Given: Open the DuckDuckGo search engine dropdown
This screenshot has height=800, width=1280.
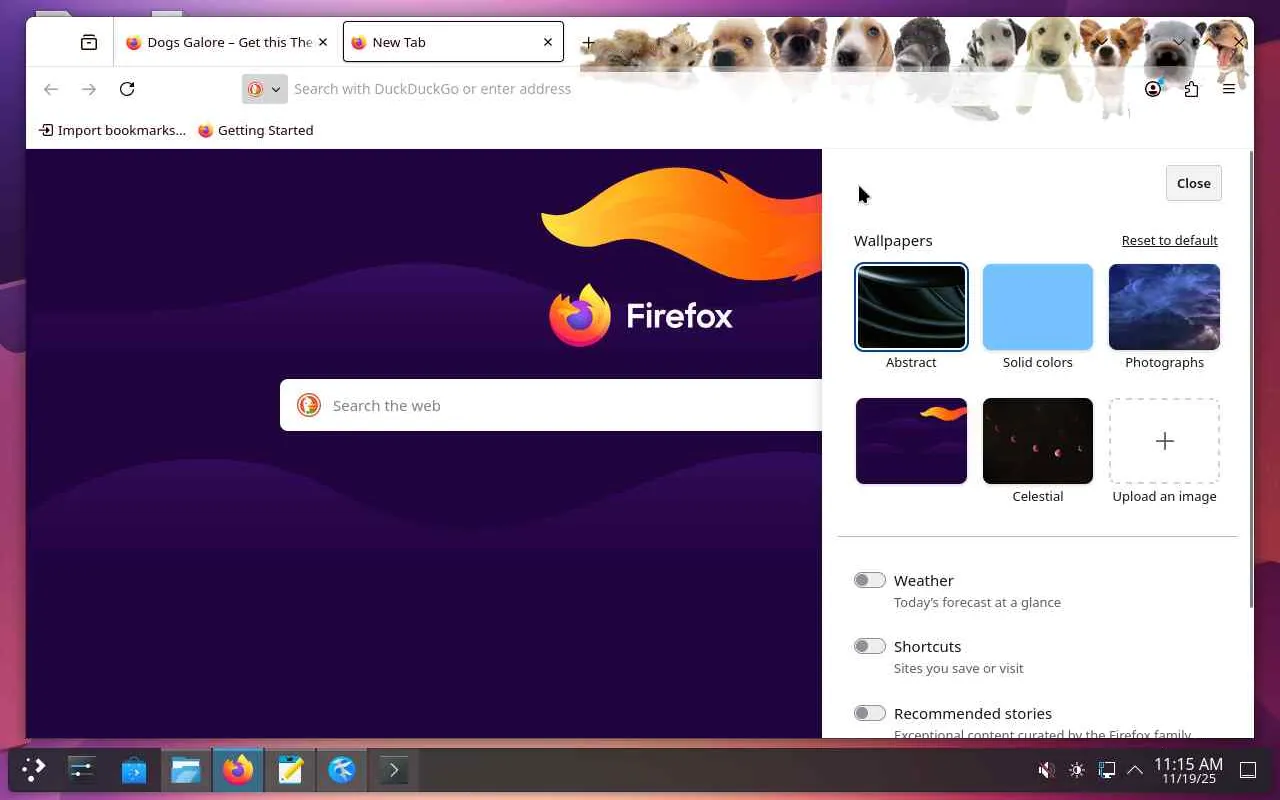Looking at the screenshot, I should pos(264,89).
